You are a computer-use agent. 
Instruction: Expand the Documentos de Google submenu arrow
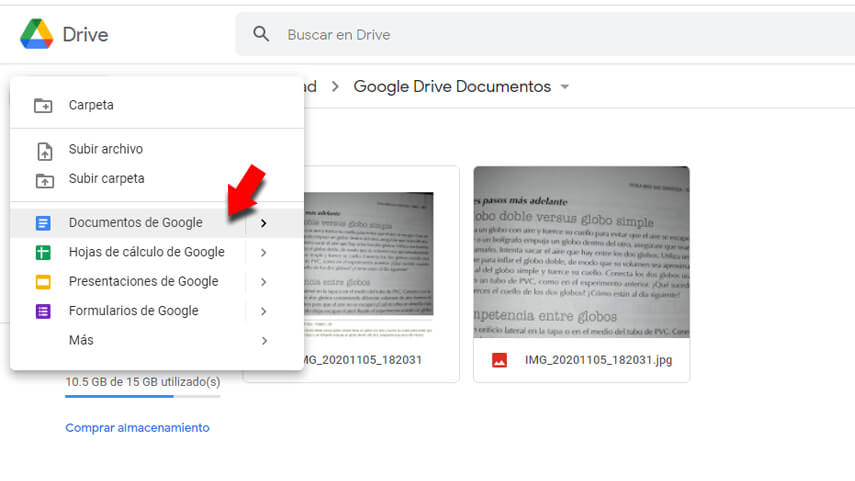(263, 223)
